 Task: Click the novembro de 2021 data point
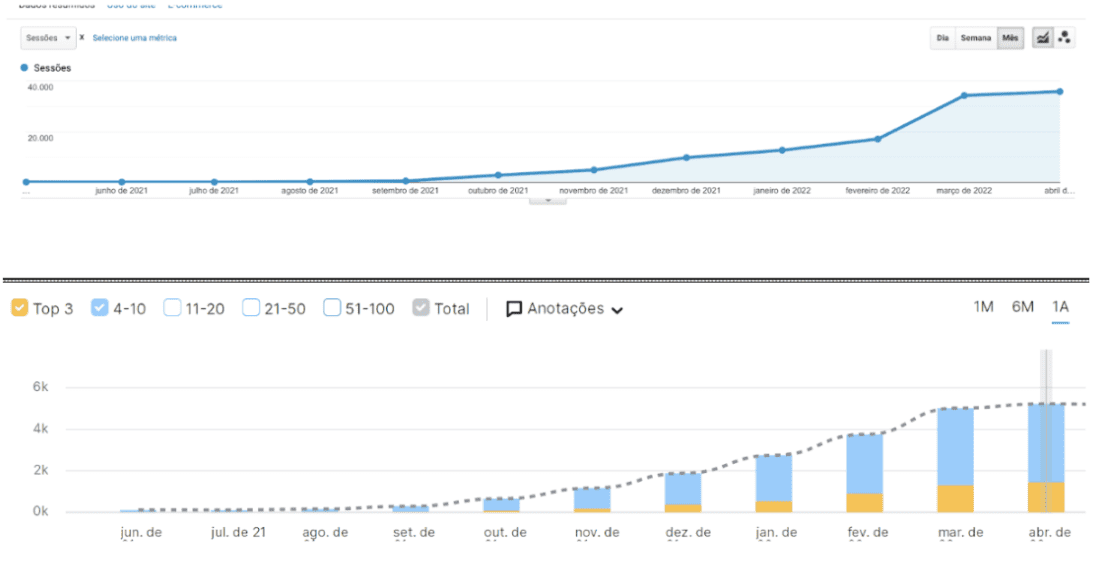click(594, 170)
